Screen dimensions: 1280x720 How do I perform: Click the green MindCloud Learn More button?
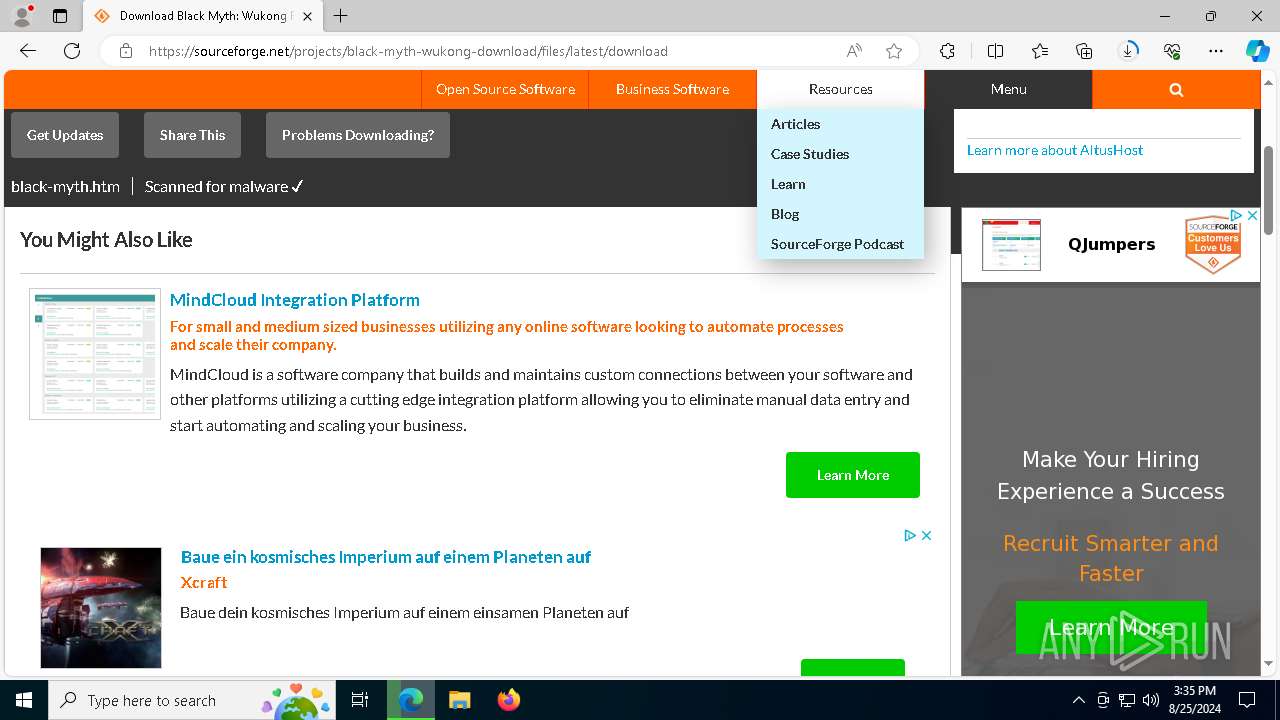853,475
